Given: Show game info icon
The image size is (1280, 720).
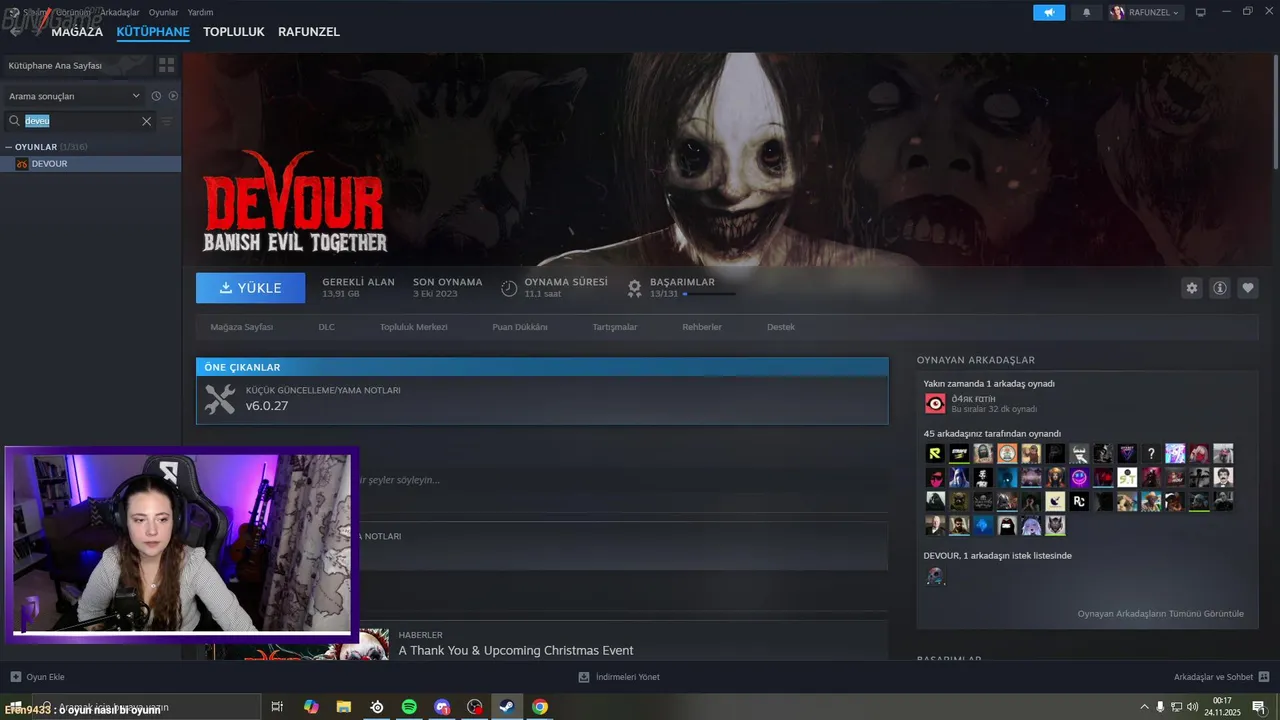Looking at the screenshot, I should [1220, 288].
